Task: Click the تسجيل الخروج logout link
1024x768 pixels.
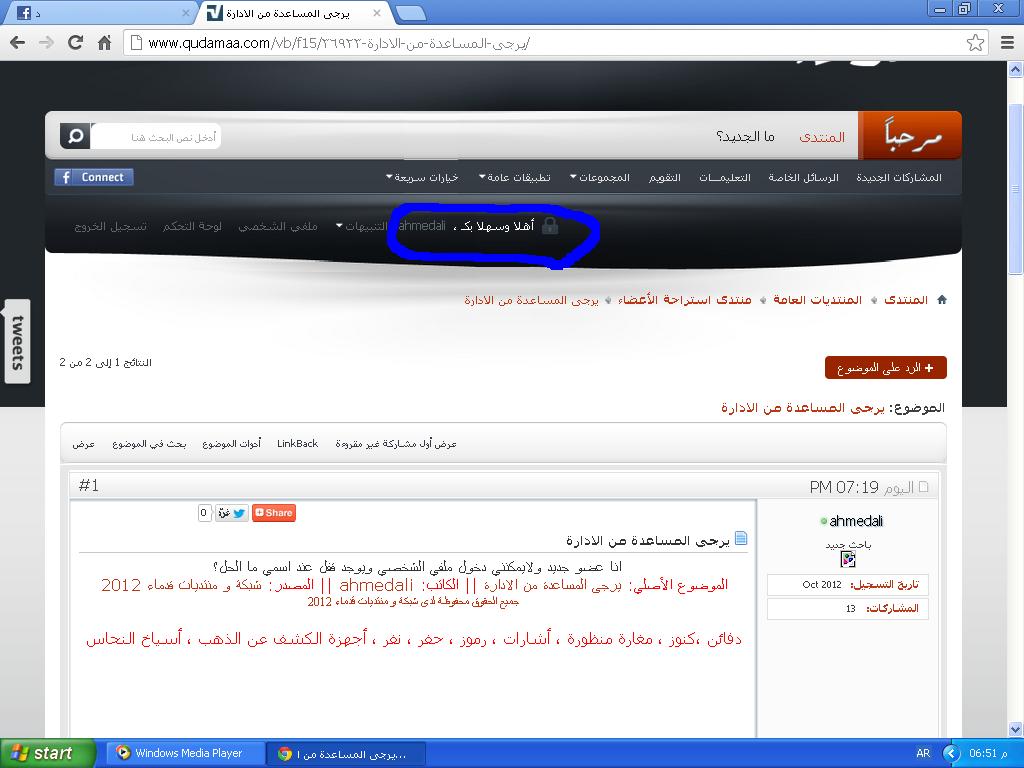Action: click(110, 226)
